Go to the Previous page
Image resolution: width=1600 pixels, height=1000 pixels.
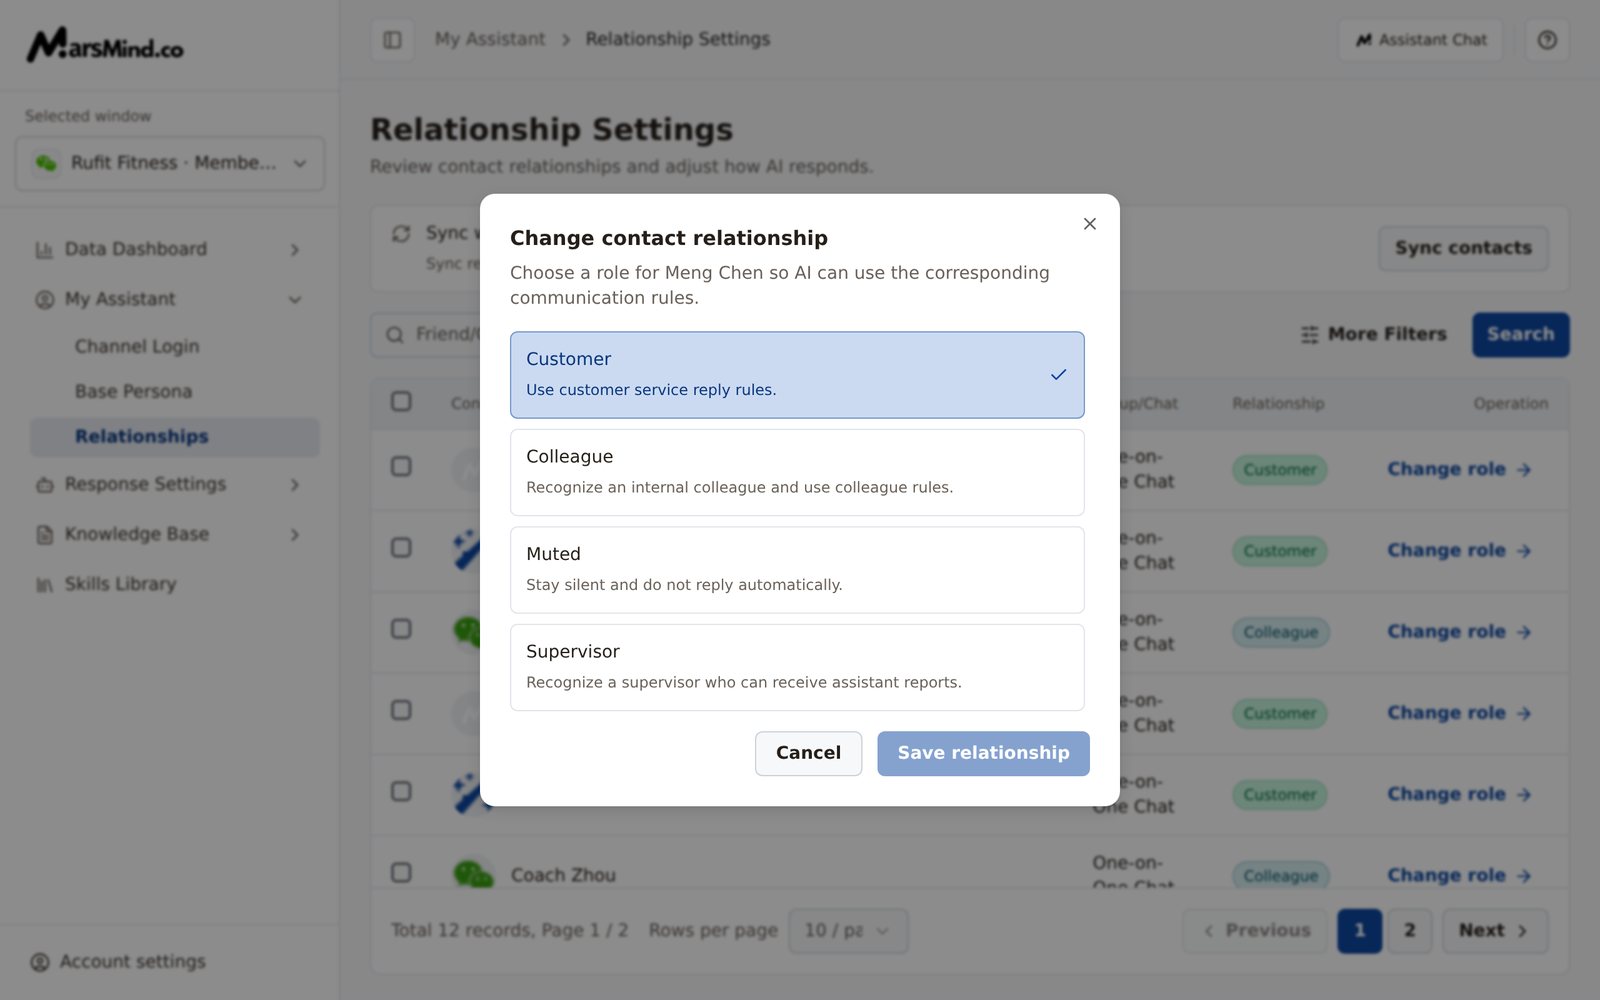click(x=1256, y=930)
